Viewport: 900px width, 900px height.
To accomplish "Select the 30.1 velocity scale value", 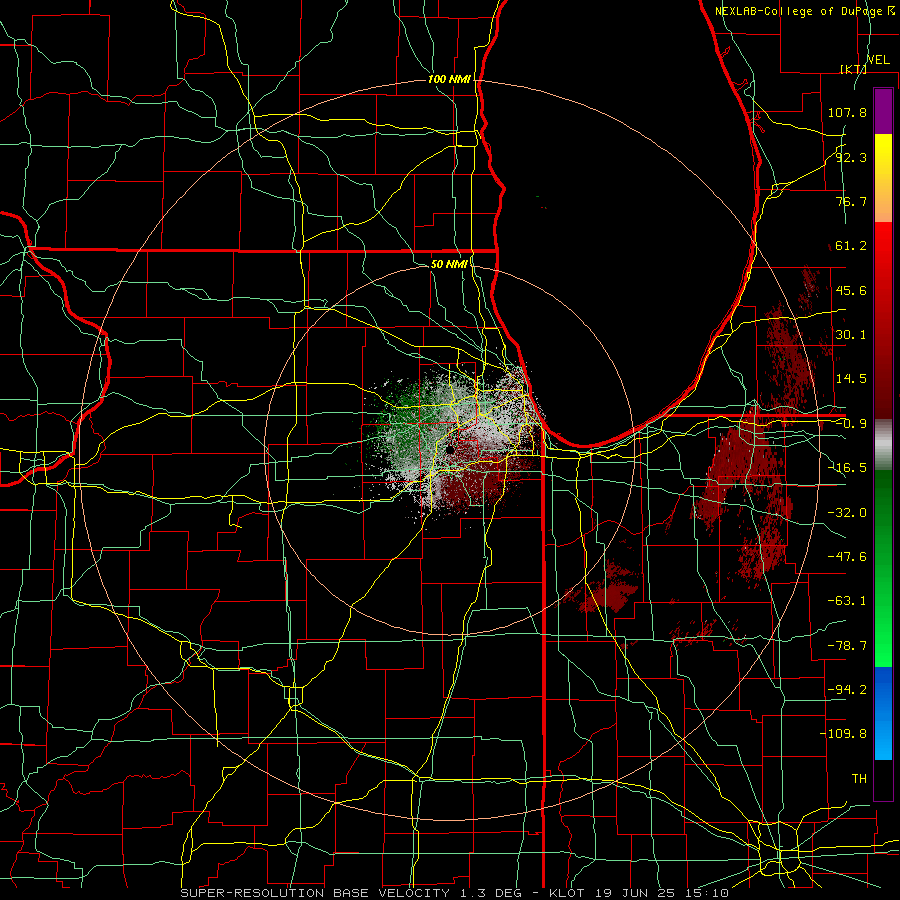I will point(851,335).
